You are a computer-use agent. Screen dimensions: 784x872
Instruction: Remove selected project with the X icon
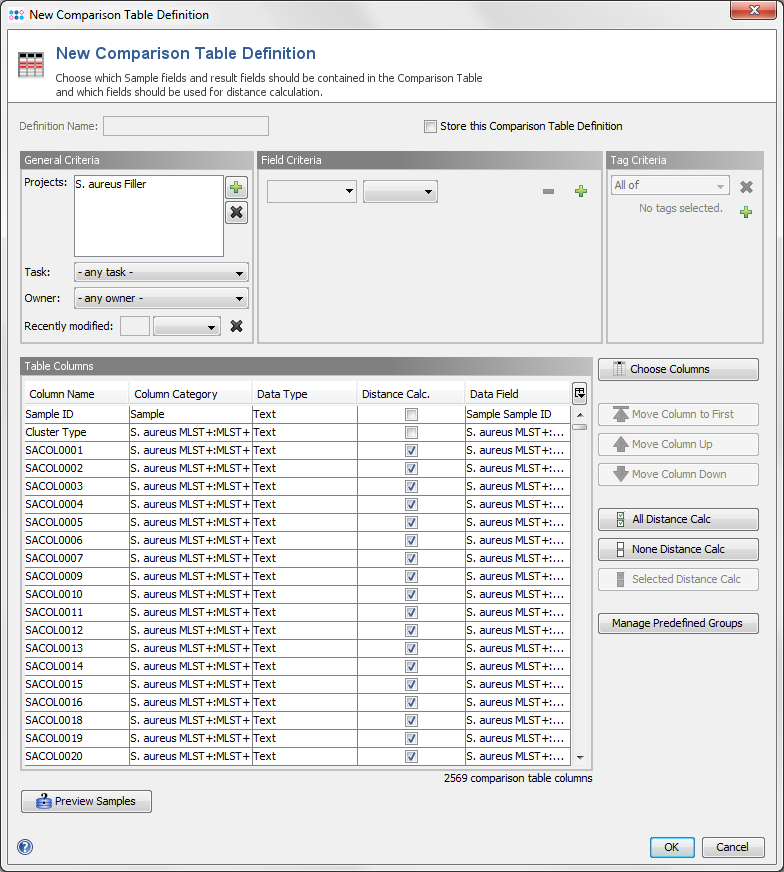click(236, 212)
